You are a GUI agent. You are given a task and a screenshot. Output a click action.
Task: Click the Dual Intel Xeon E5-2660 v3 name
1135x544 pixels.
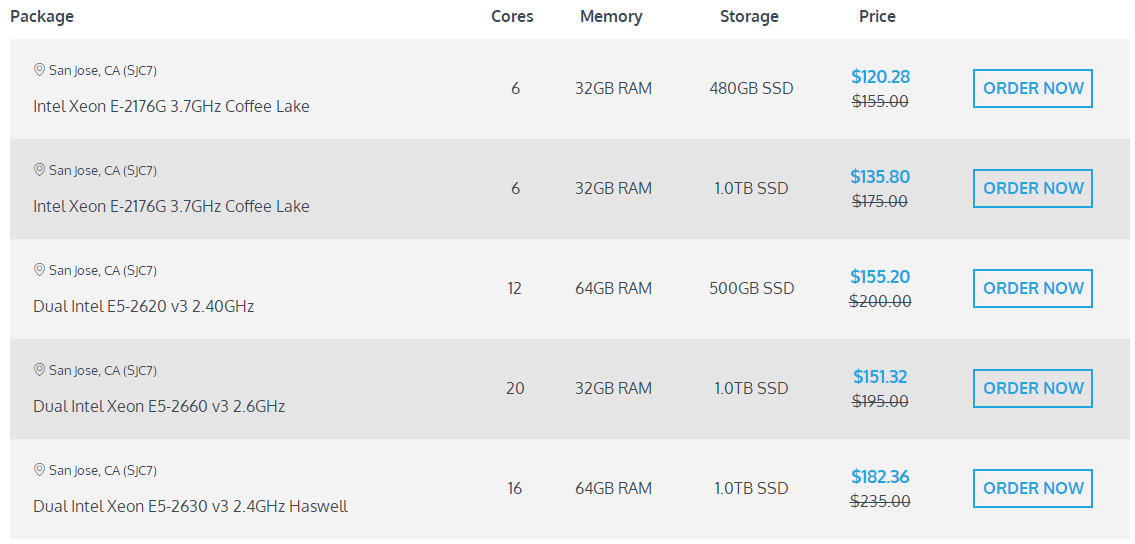(x=159, y=406)
